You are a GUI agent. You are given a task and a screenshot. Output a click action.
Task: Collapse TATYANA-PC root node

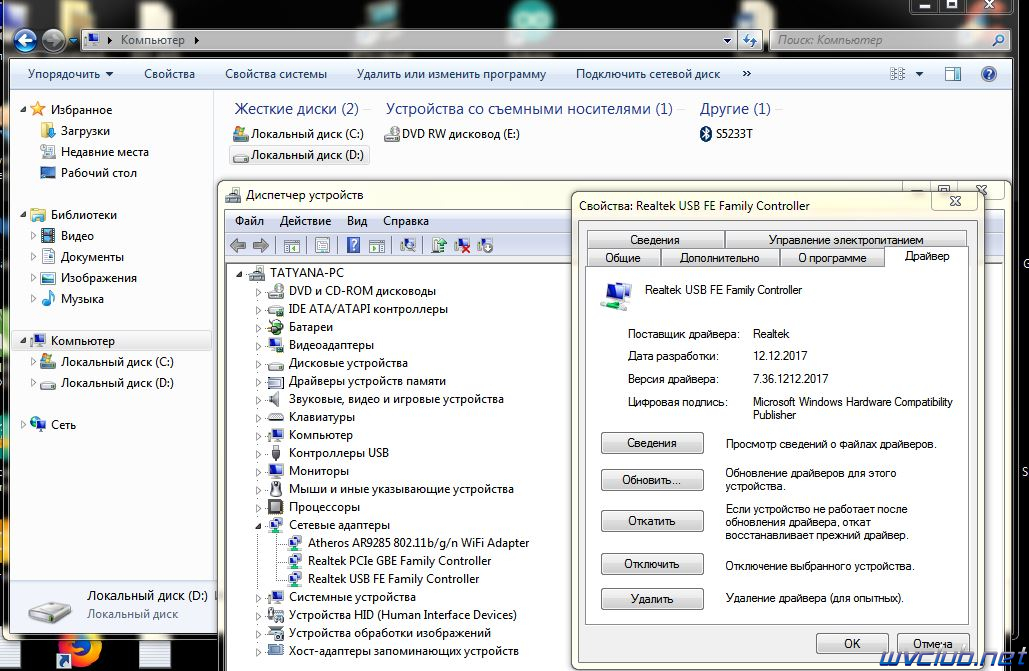click(239, 273)
